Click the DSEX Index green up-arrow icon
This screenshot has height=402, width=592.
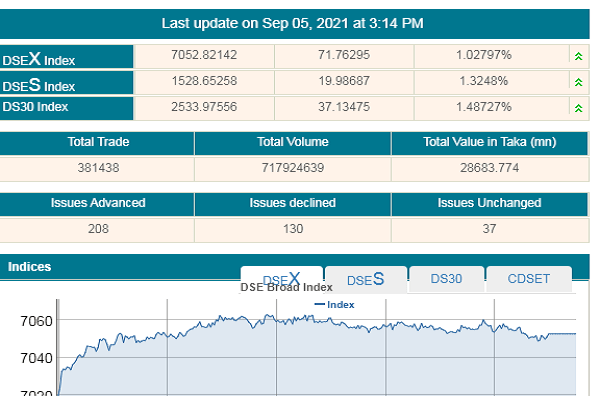[x=578, y=57]
